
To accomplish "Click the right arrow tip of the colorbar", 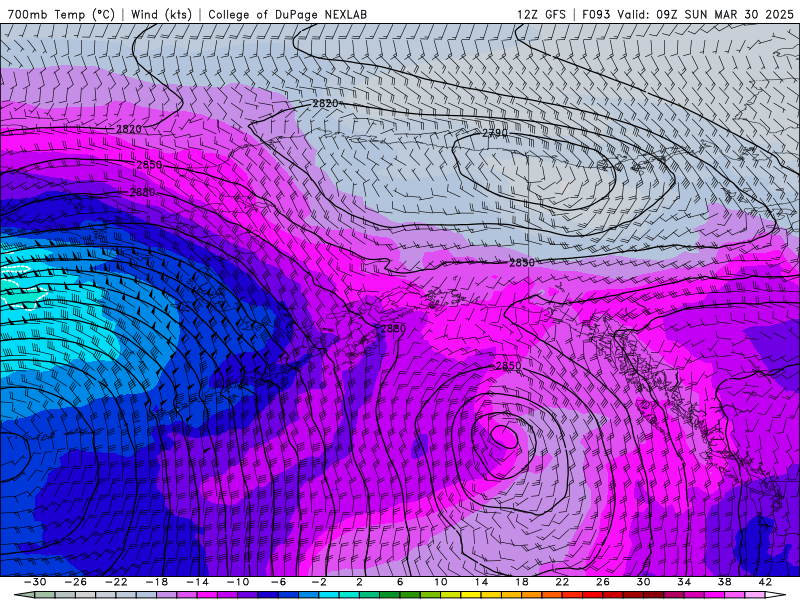I will coord(778,594).
